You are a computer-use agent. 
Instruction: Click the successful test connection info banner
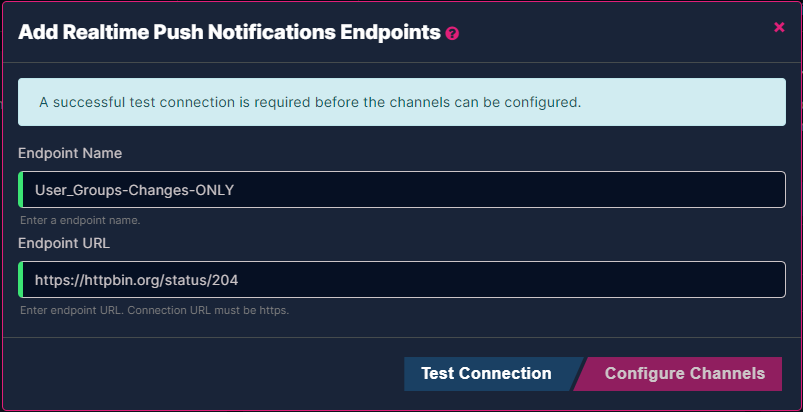(402, 102)
